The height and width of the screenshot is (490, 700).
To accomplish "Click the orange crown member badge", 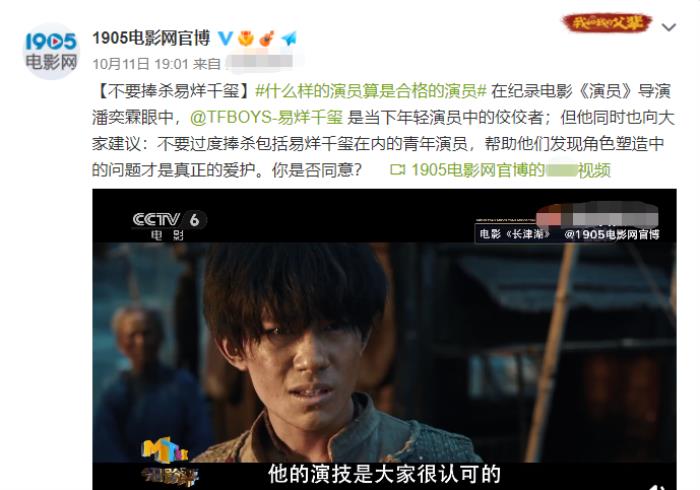I will click(x=246, y=38).
